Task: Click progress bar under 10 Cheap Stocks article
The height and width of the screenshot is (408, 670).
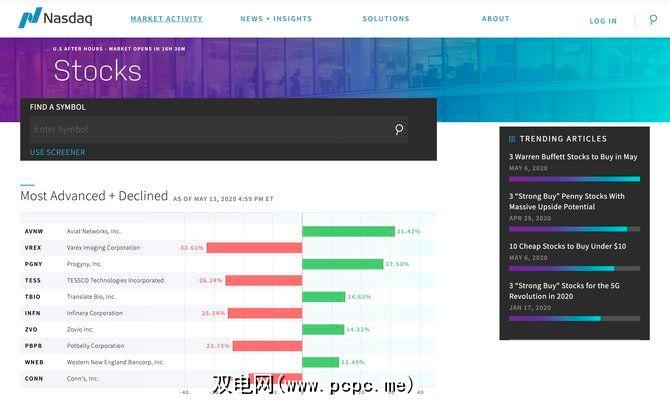Action: click(574, 268)
